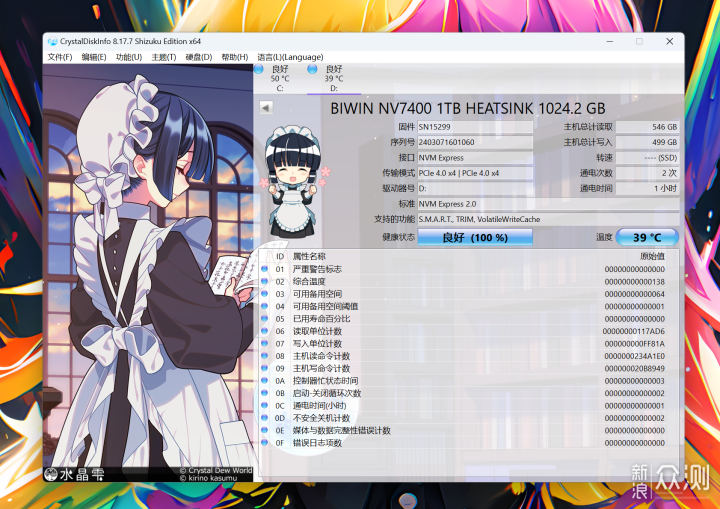
Task: Click raw value 000000000FF81A
Action: (x=635, y=343)
